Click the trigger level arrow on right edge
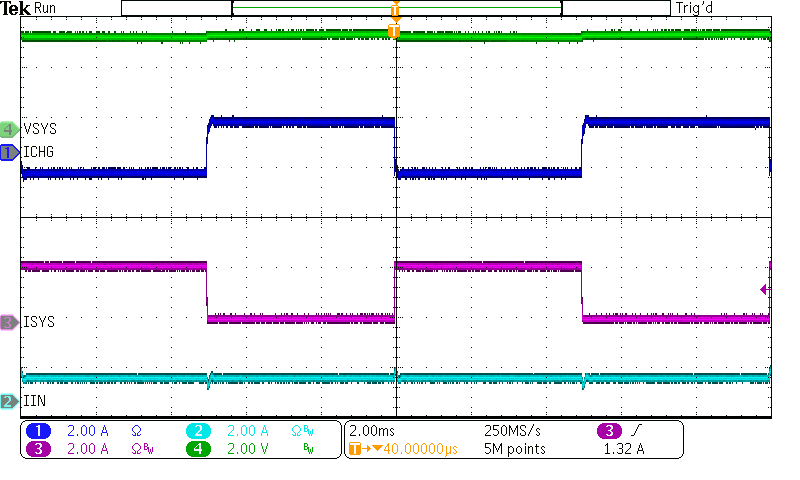The image size is (800, 480). click(765, 289)
